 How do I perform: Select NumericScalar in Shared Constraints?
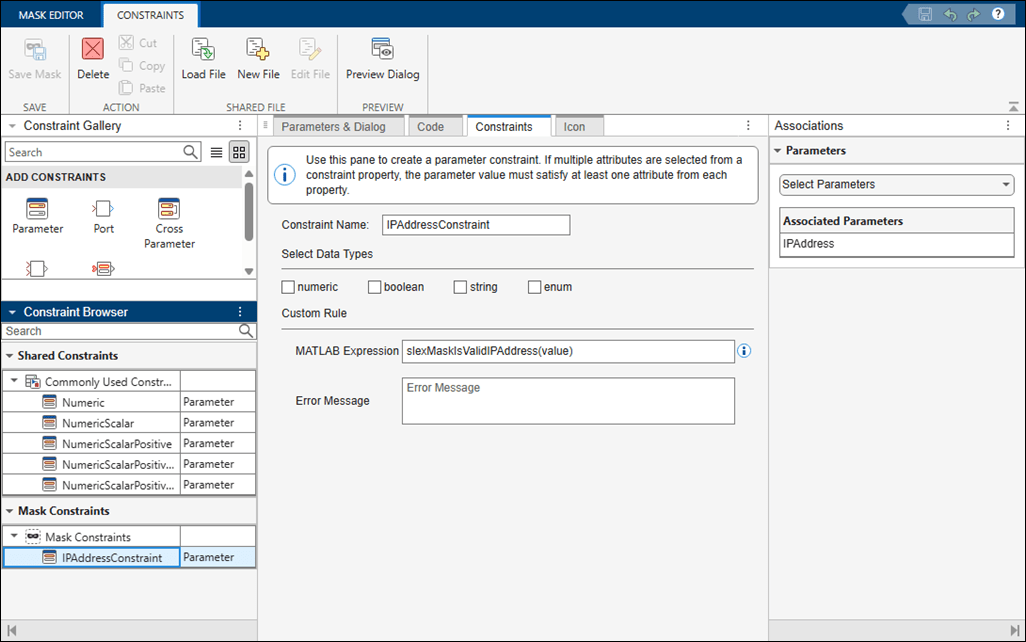pos(97,423)
